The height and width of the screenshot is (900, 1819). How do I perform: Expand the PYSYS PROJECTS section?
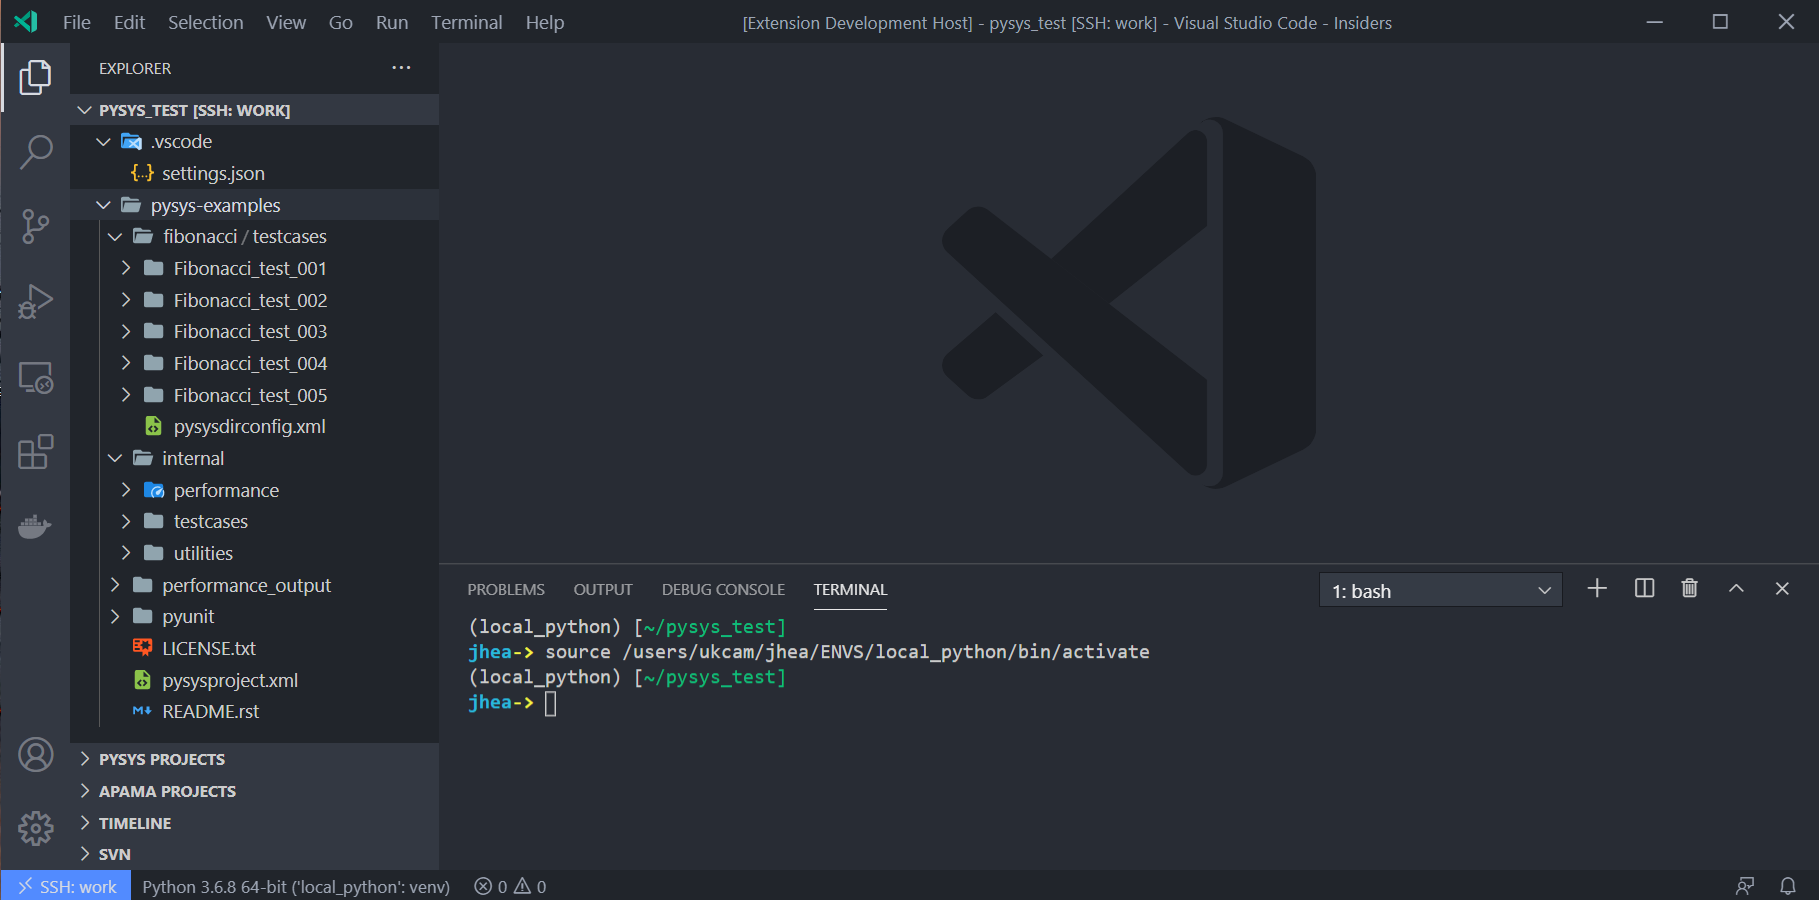(x=254, y=759)
